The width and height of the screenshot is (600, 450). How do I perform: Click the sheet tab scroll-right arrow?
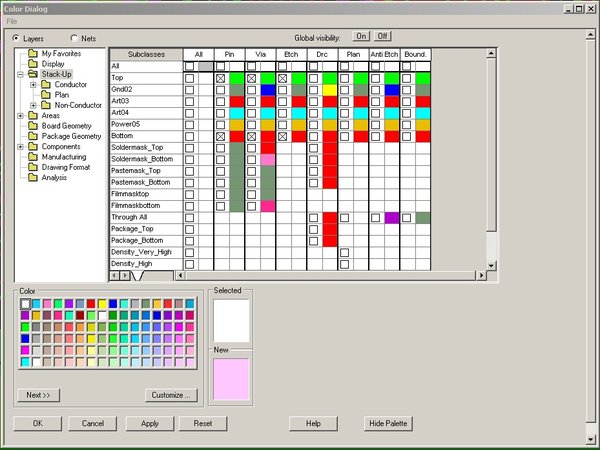(x=125, y=275)
